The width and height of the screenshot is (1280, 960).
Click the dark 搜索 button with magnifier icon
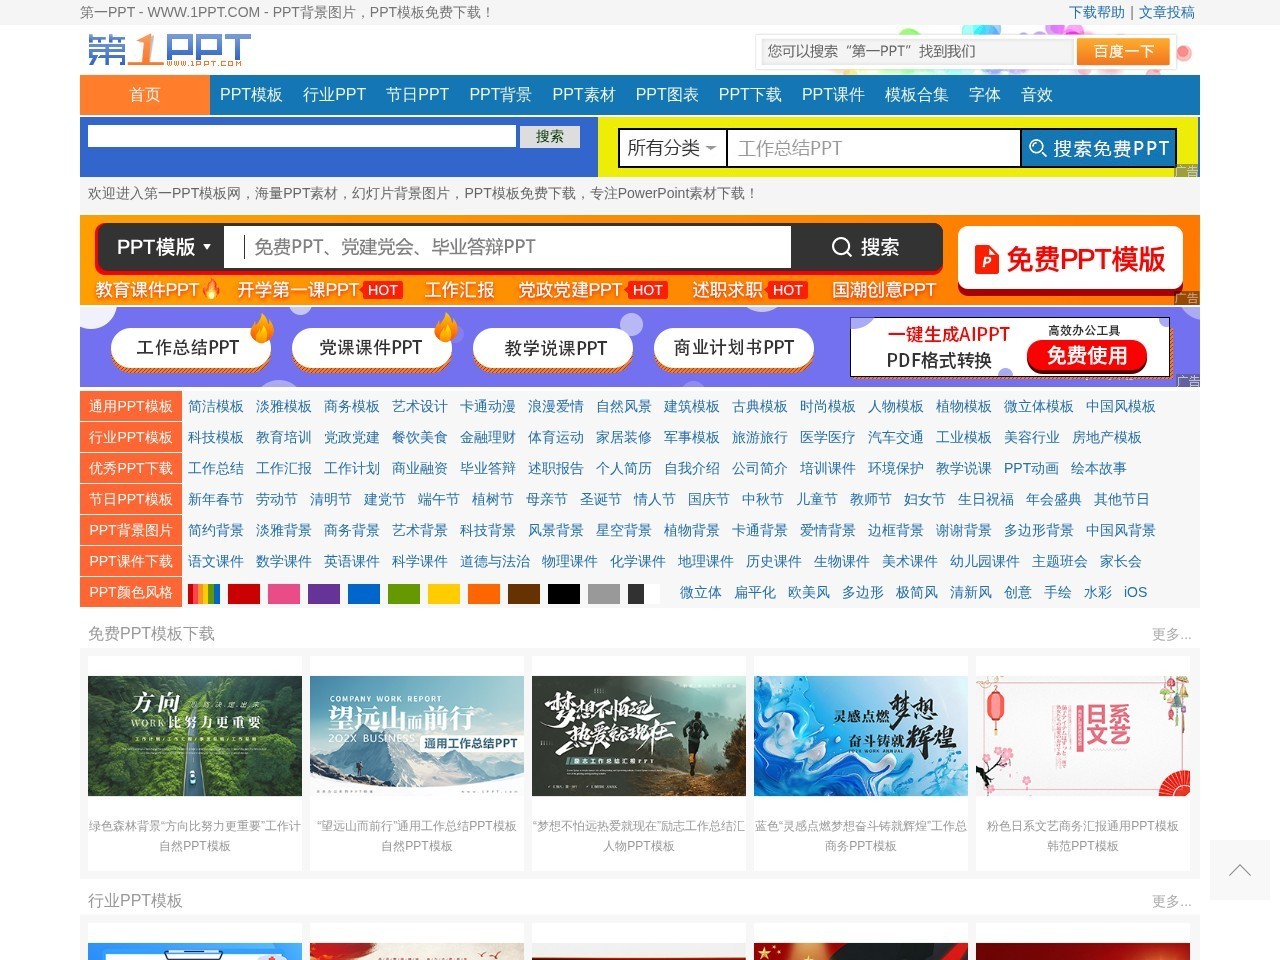tap(866, 247)
